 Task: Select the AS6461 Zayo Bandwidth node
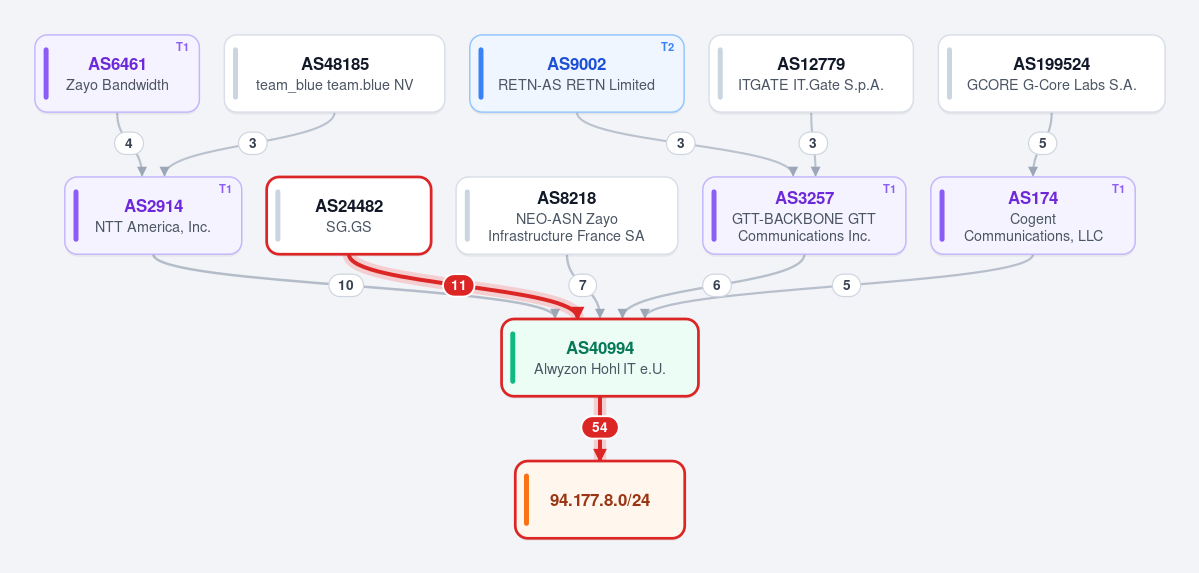tap(117, 73)
